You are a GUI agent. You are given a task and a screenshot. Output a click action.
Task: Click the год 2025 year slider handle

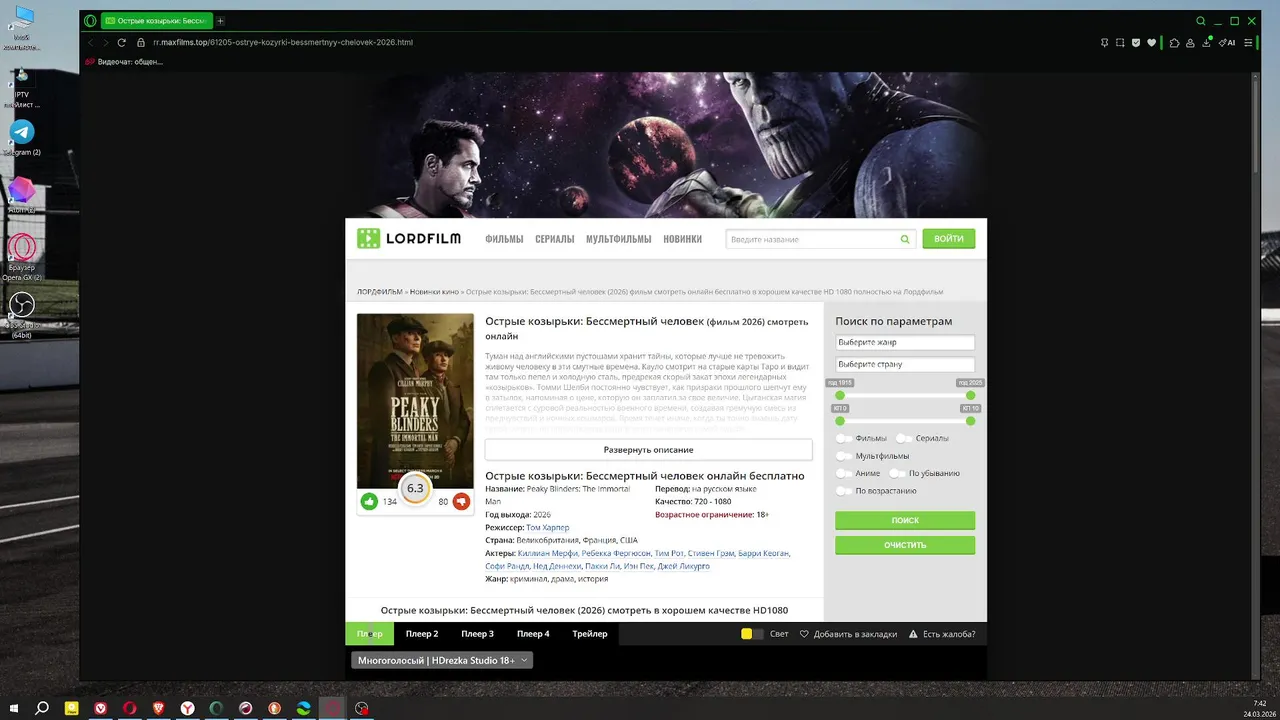(970, 395)
